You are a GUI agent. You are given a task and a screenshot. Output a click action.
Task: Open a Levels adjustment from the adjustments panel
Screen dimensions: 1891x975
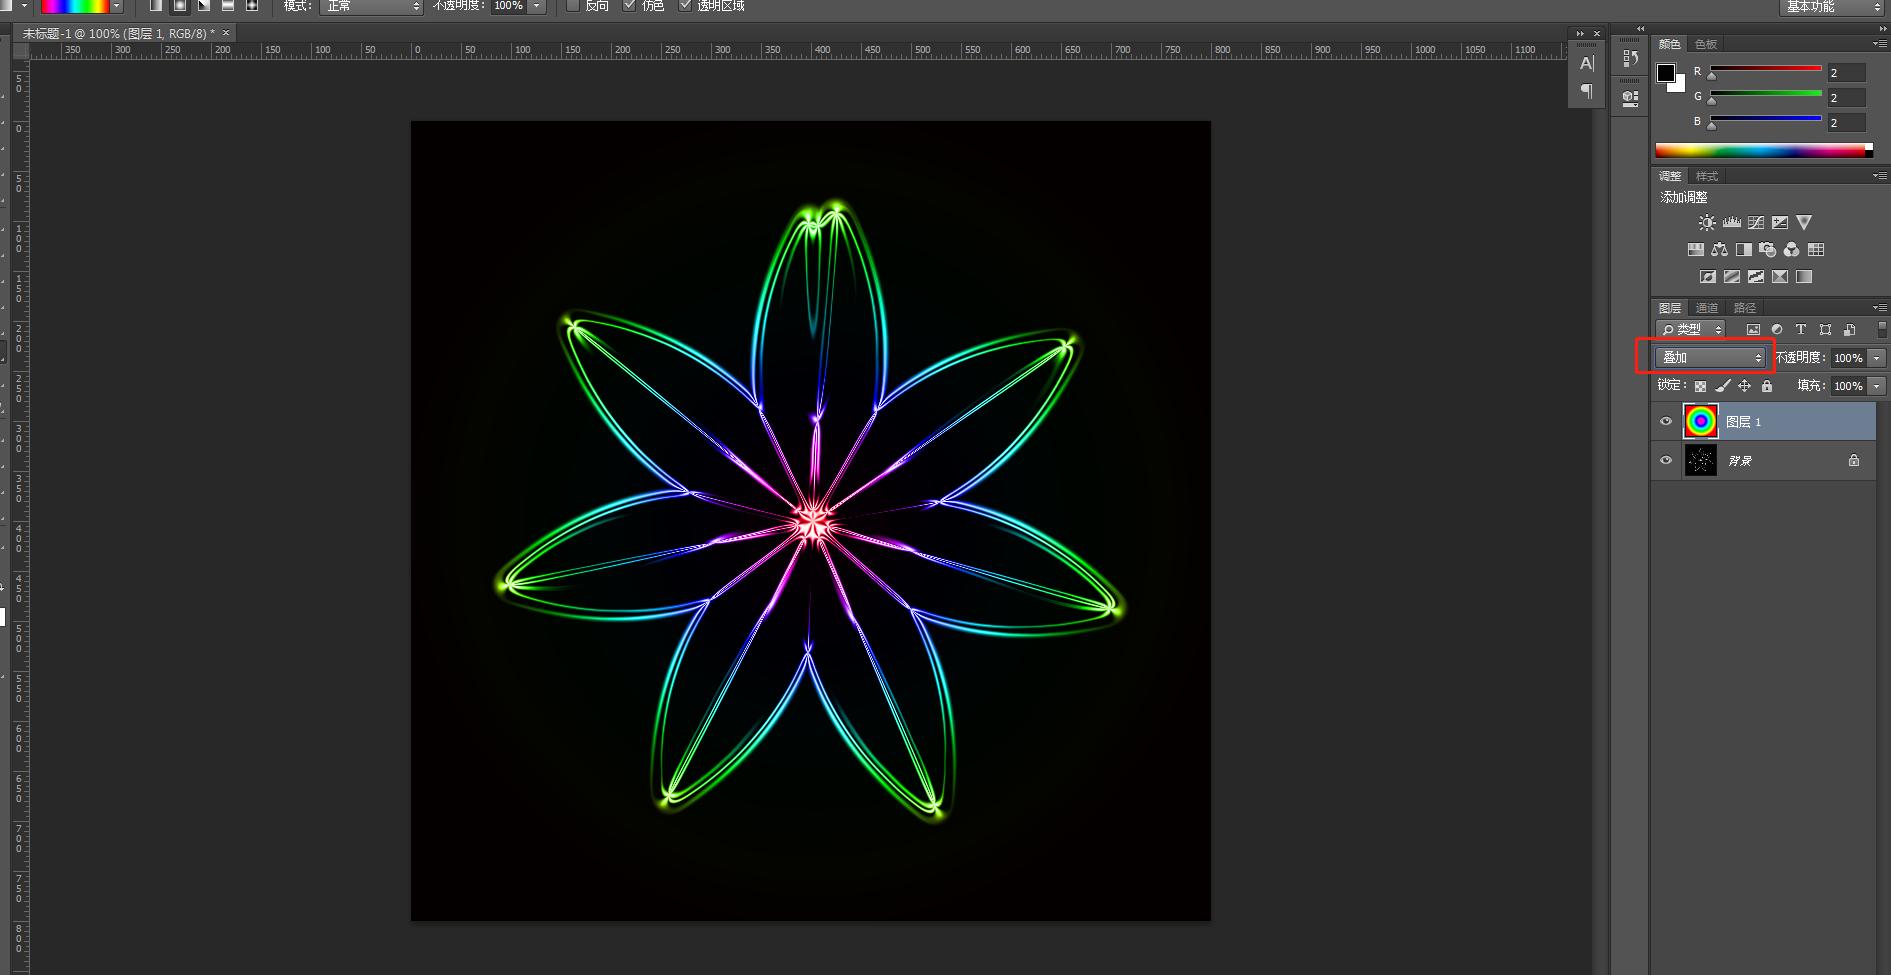(x=1732, y=222)
